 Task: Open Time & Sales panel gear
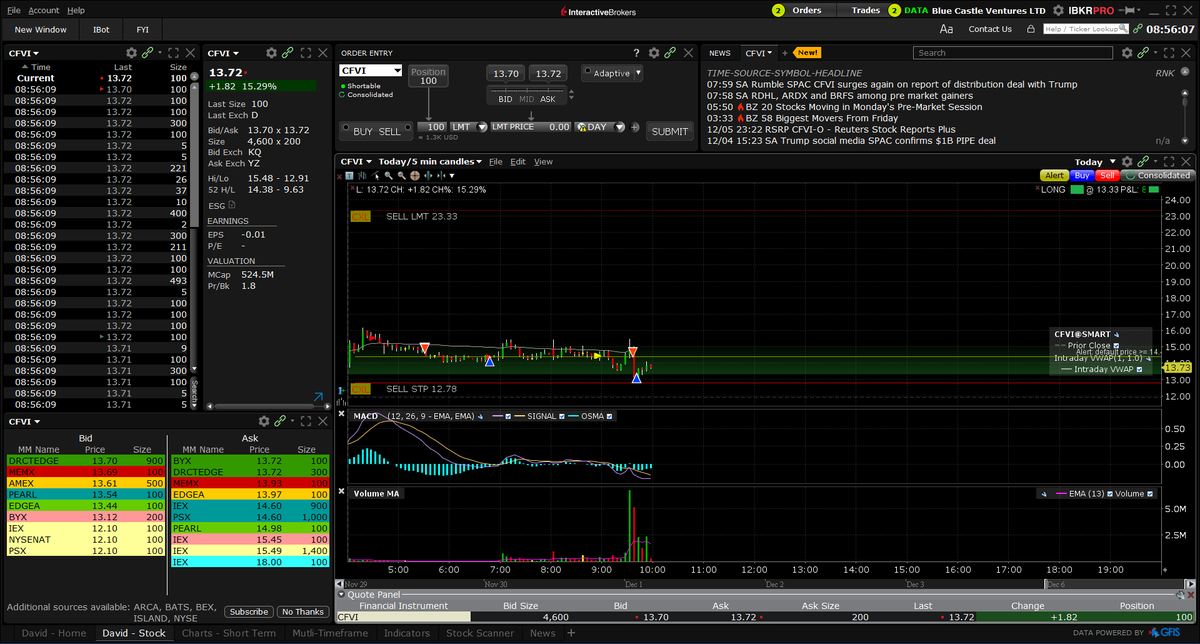tap(131, 52)
